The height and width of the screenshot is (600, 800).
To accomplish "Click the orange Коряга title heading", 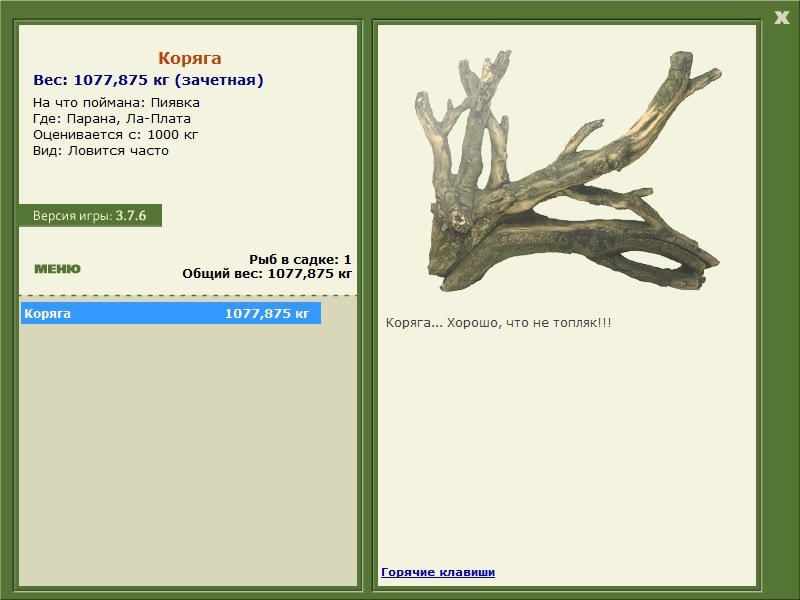I will pos(189,59).
